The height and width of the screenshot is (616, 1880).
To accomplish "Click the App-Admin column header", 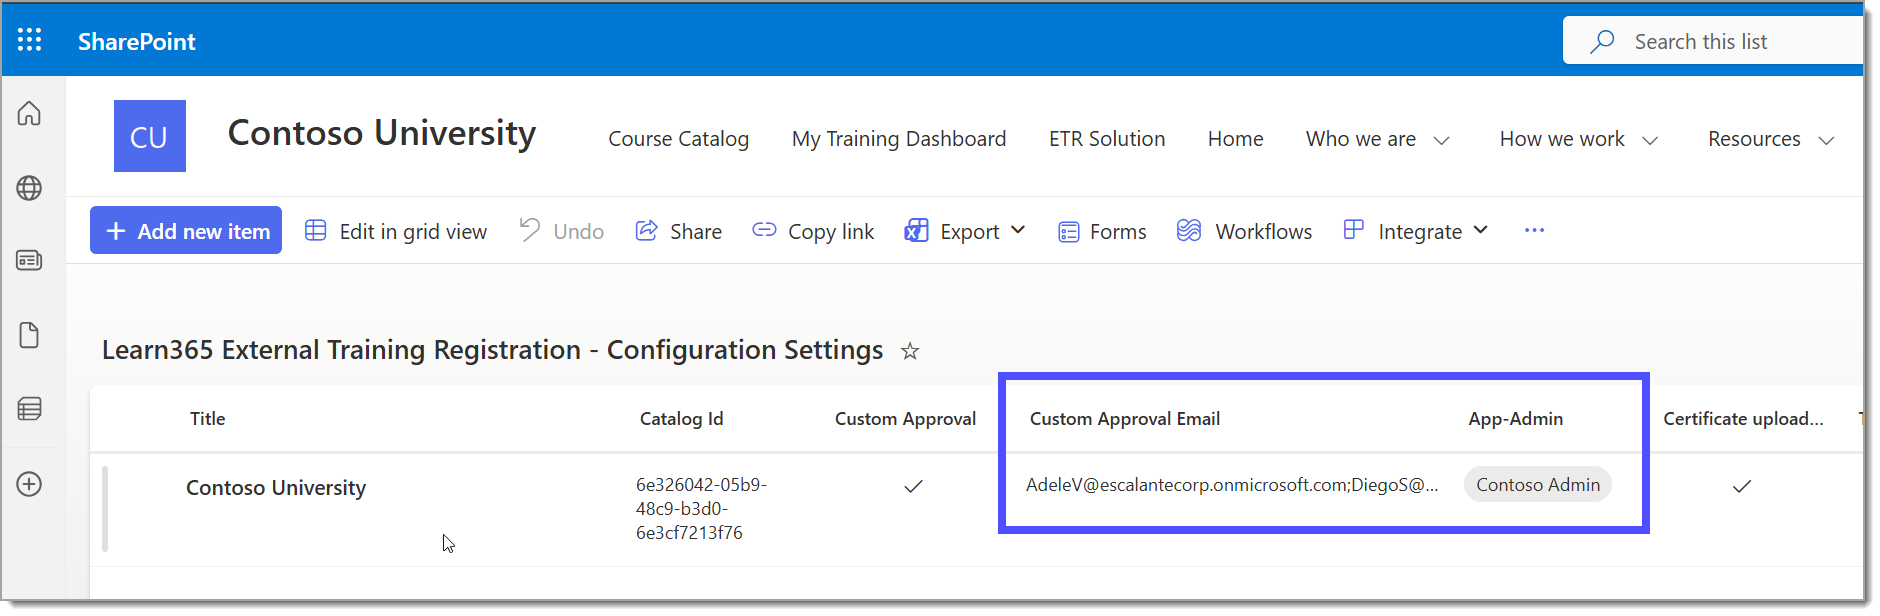I will pos(1515,419).
